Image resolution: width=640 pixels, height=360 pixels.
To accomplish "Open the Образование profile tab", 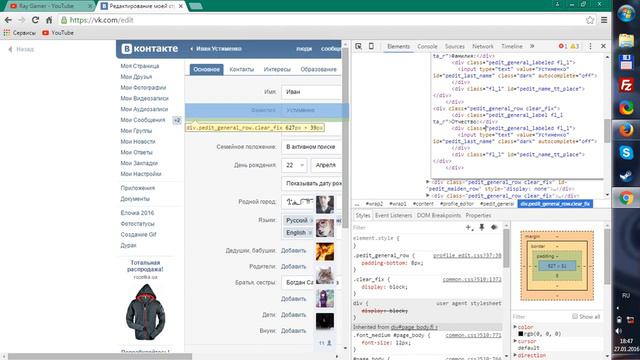I will [x=318, y=69].
